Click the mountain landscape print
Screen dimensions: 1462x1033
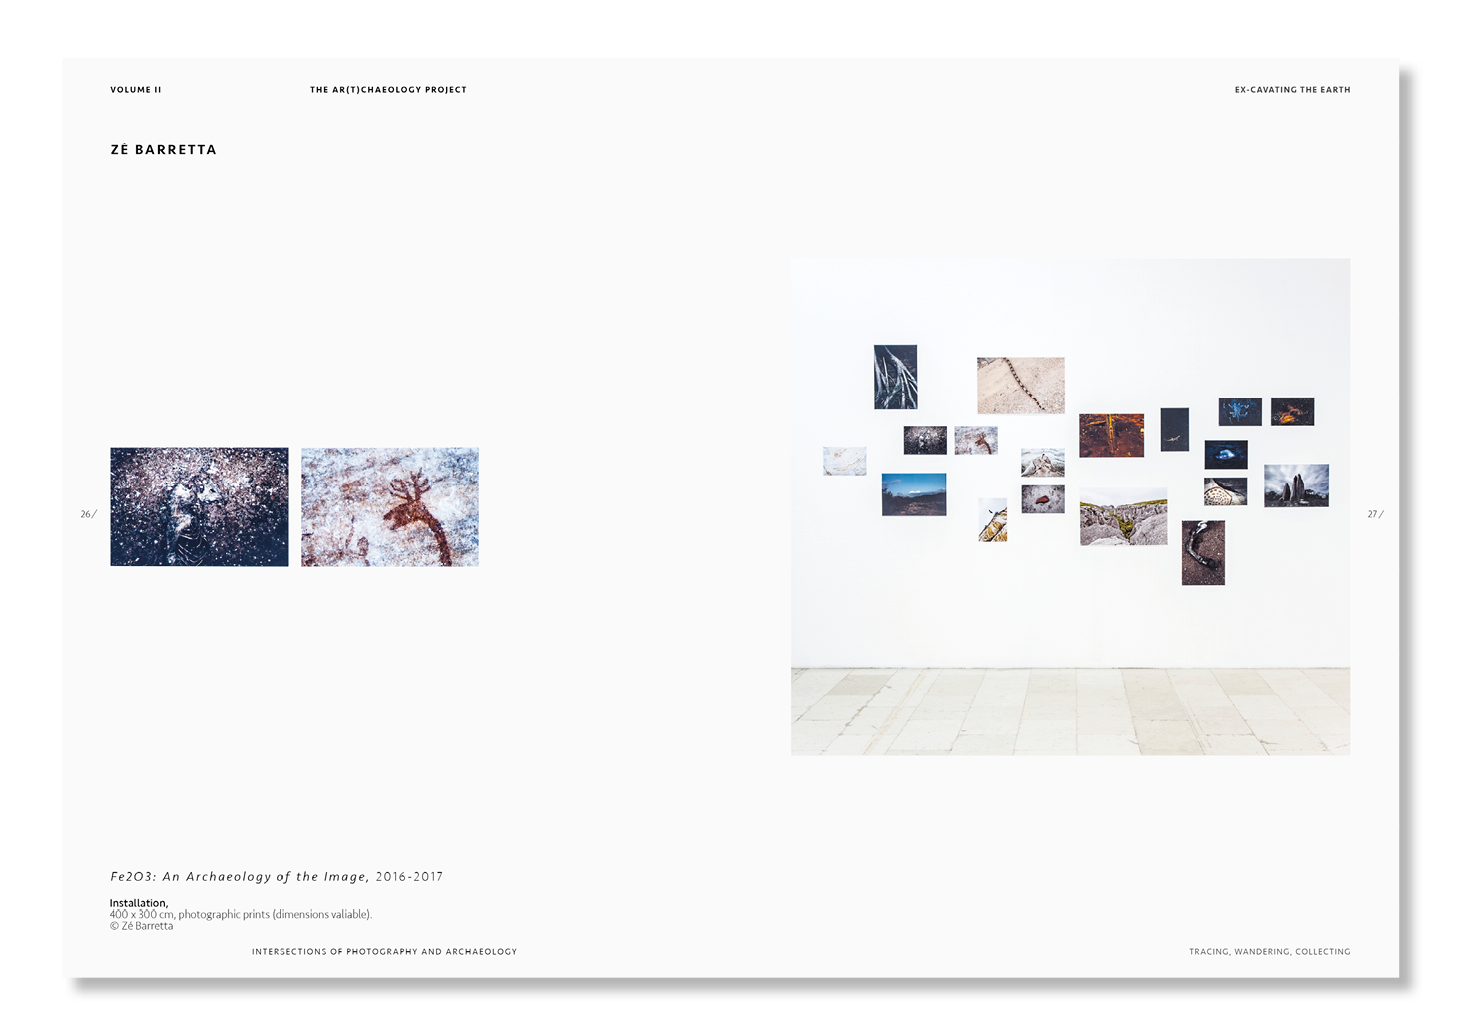pyautogui.click(x=913, y=495)
